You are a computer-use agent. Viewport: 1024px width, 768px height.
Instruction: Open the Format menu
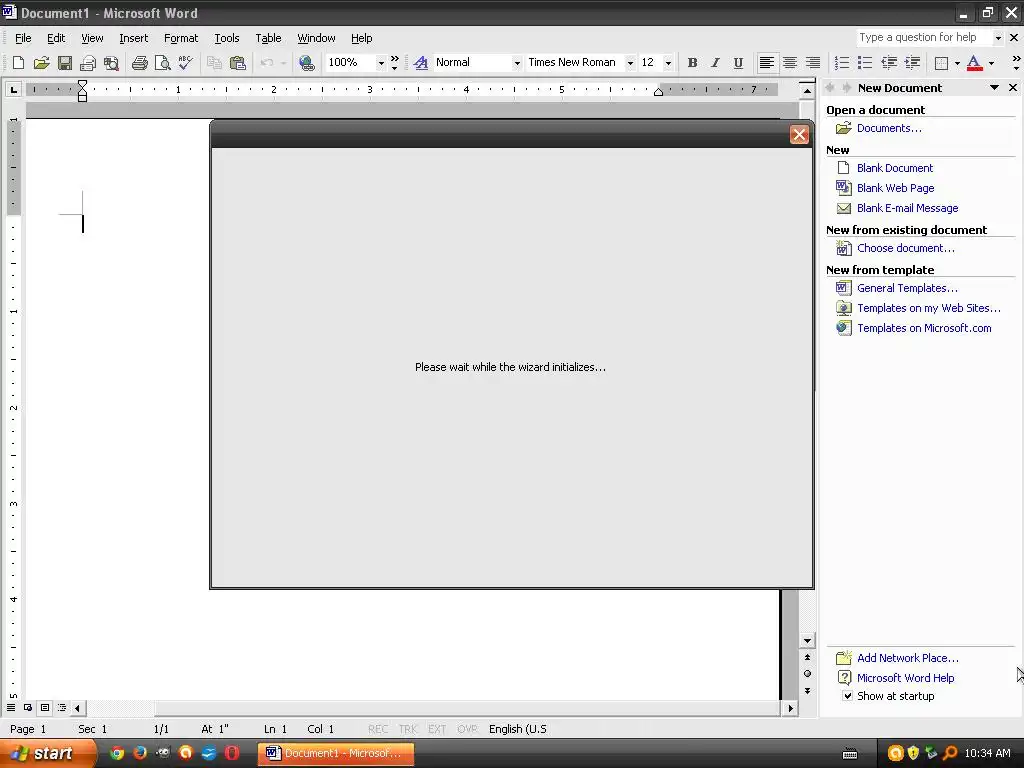tap(181, 38)
